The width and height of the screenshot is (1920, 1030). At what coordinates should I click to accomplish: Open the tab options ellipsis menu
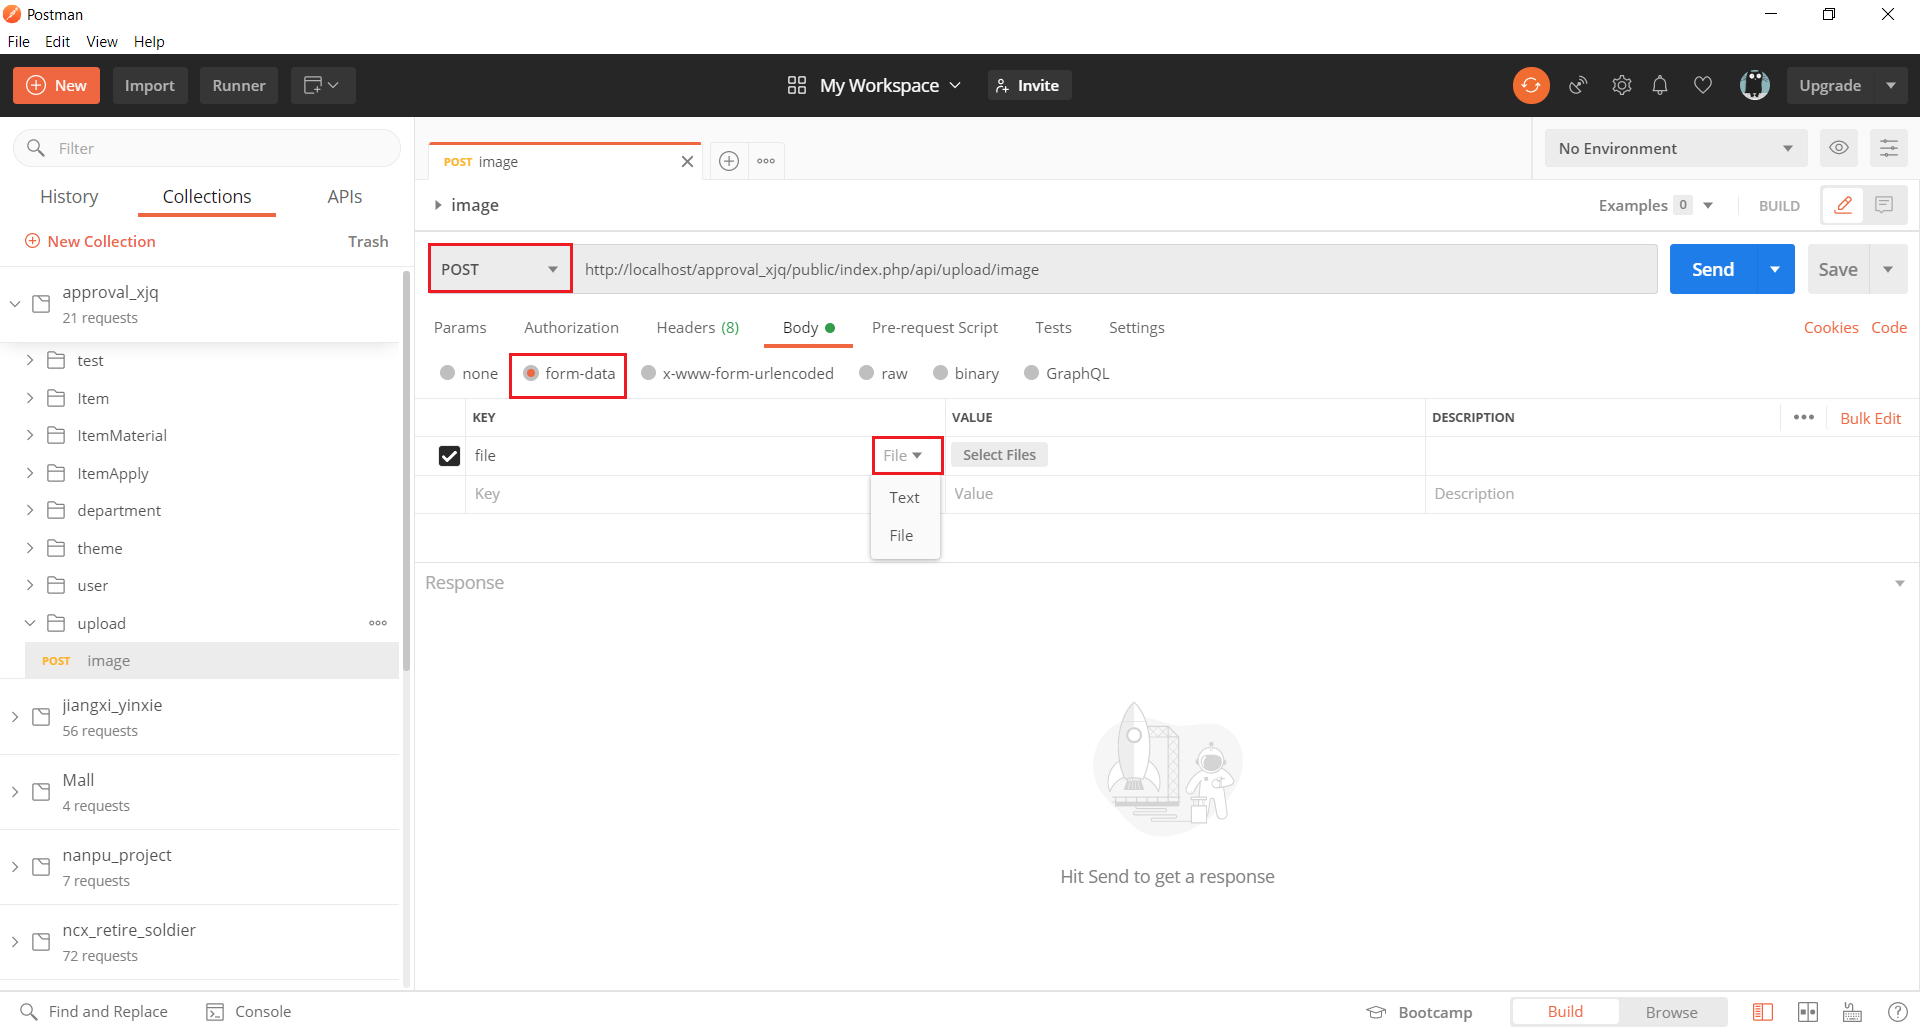click(766, 161)
